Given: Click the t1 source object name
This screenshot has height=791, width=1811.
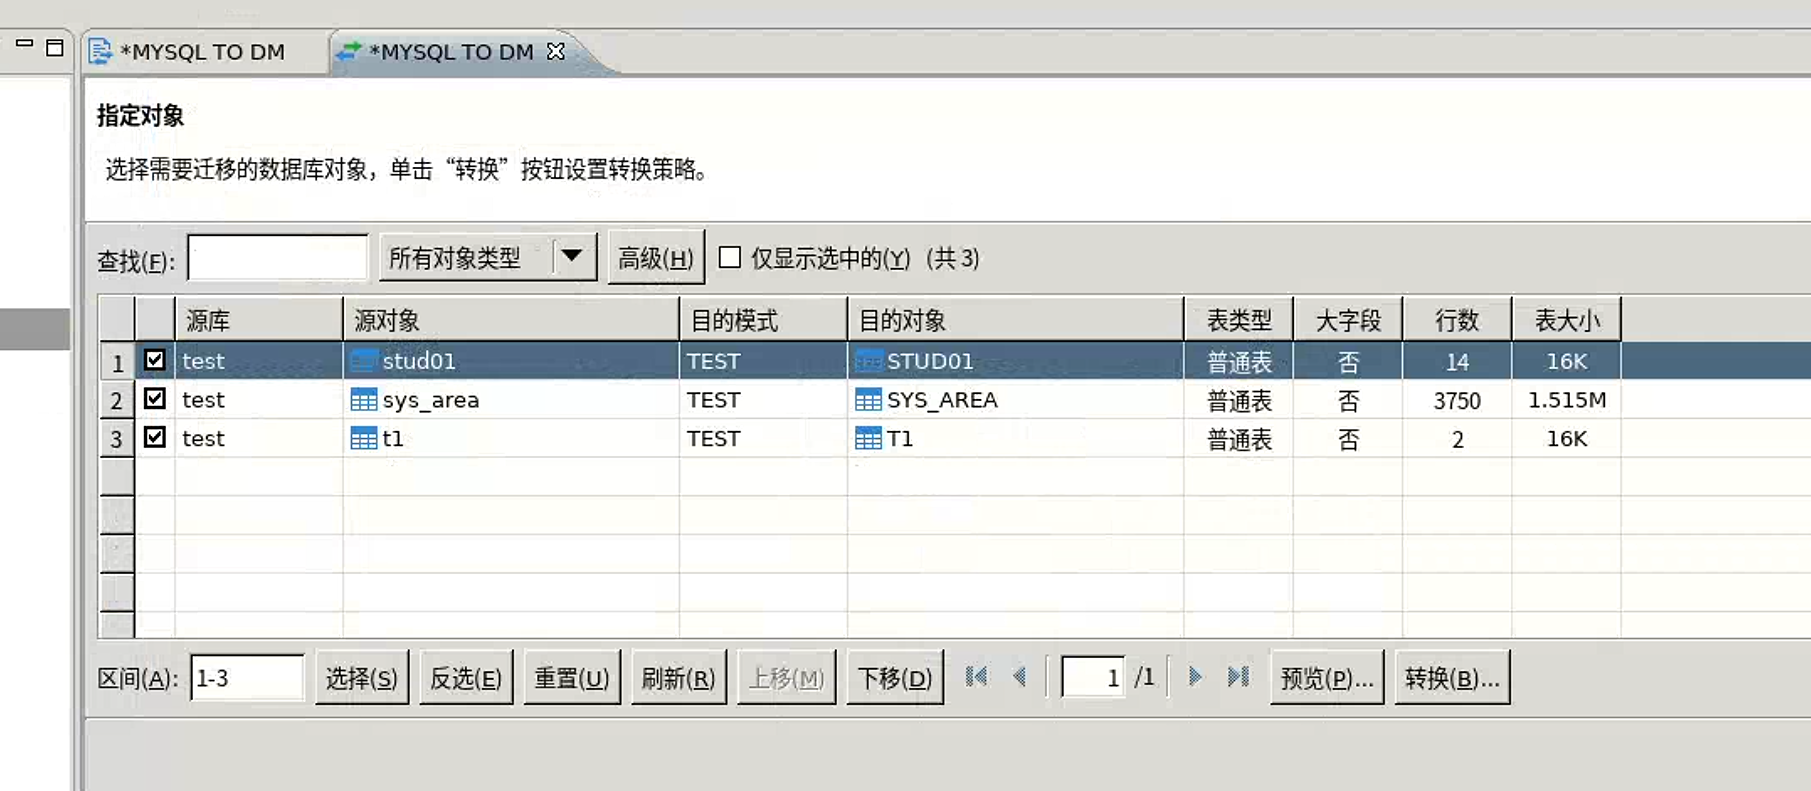Looking at the screenshot, I should click(x=393, y=438).
